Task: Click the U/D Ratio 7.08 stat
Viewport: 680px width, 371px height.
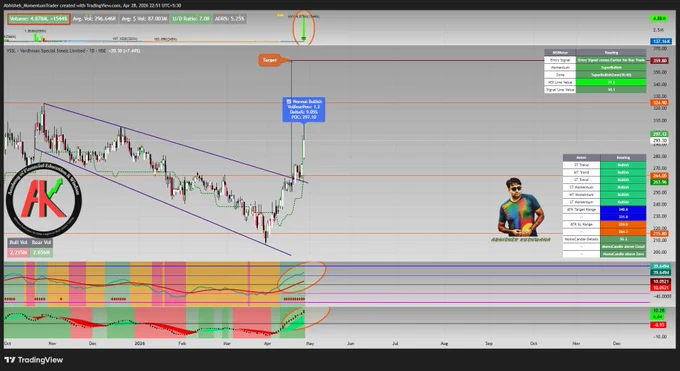Action: point(191,19)
